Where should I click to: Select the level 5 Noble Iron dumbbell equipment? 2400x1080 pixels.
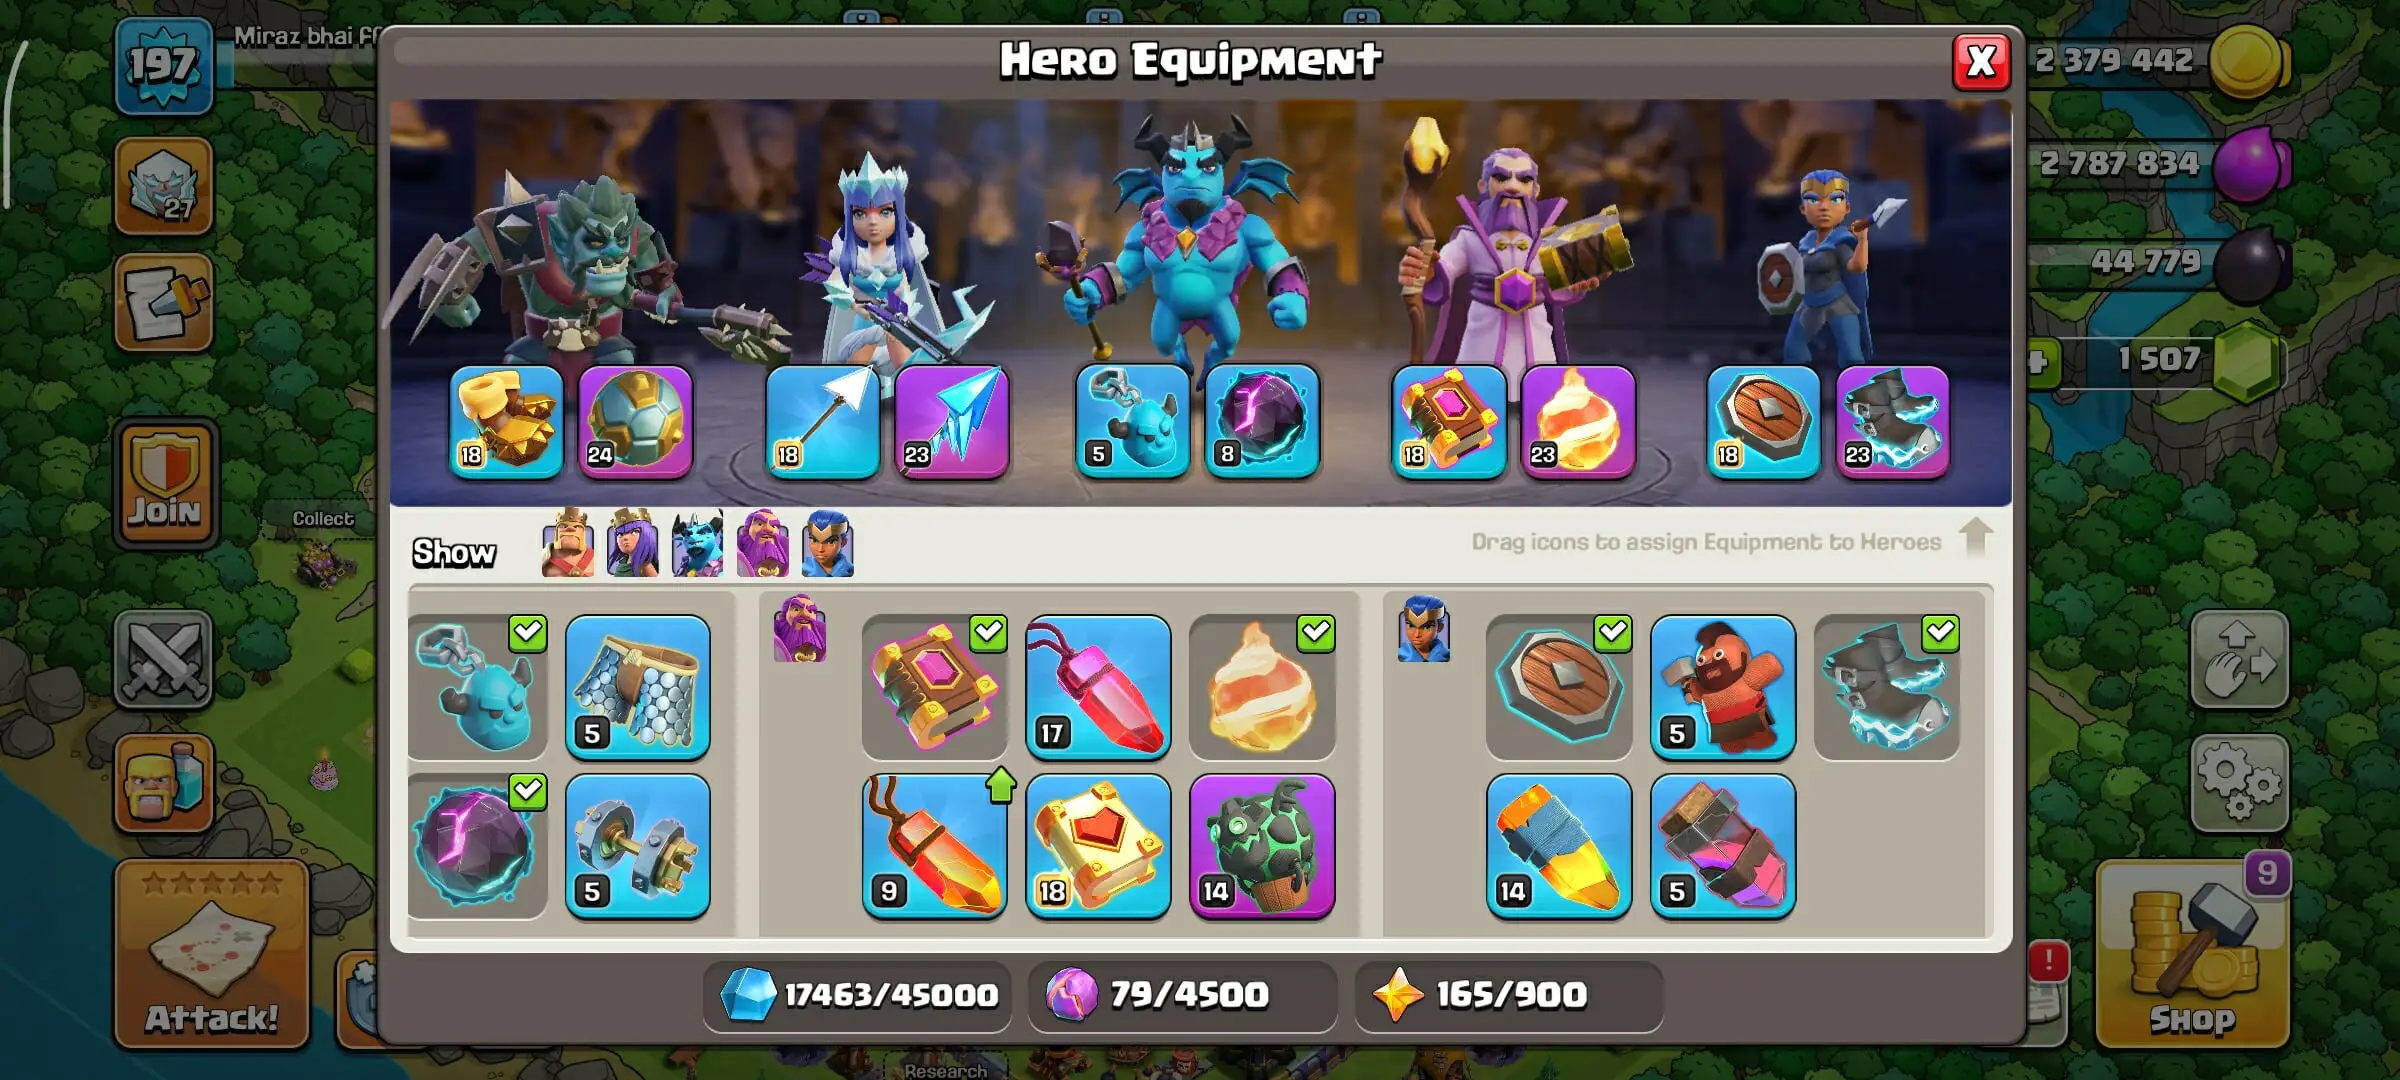click(638, 846)
